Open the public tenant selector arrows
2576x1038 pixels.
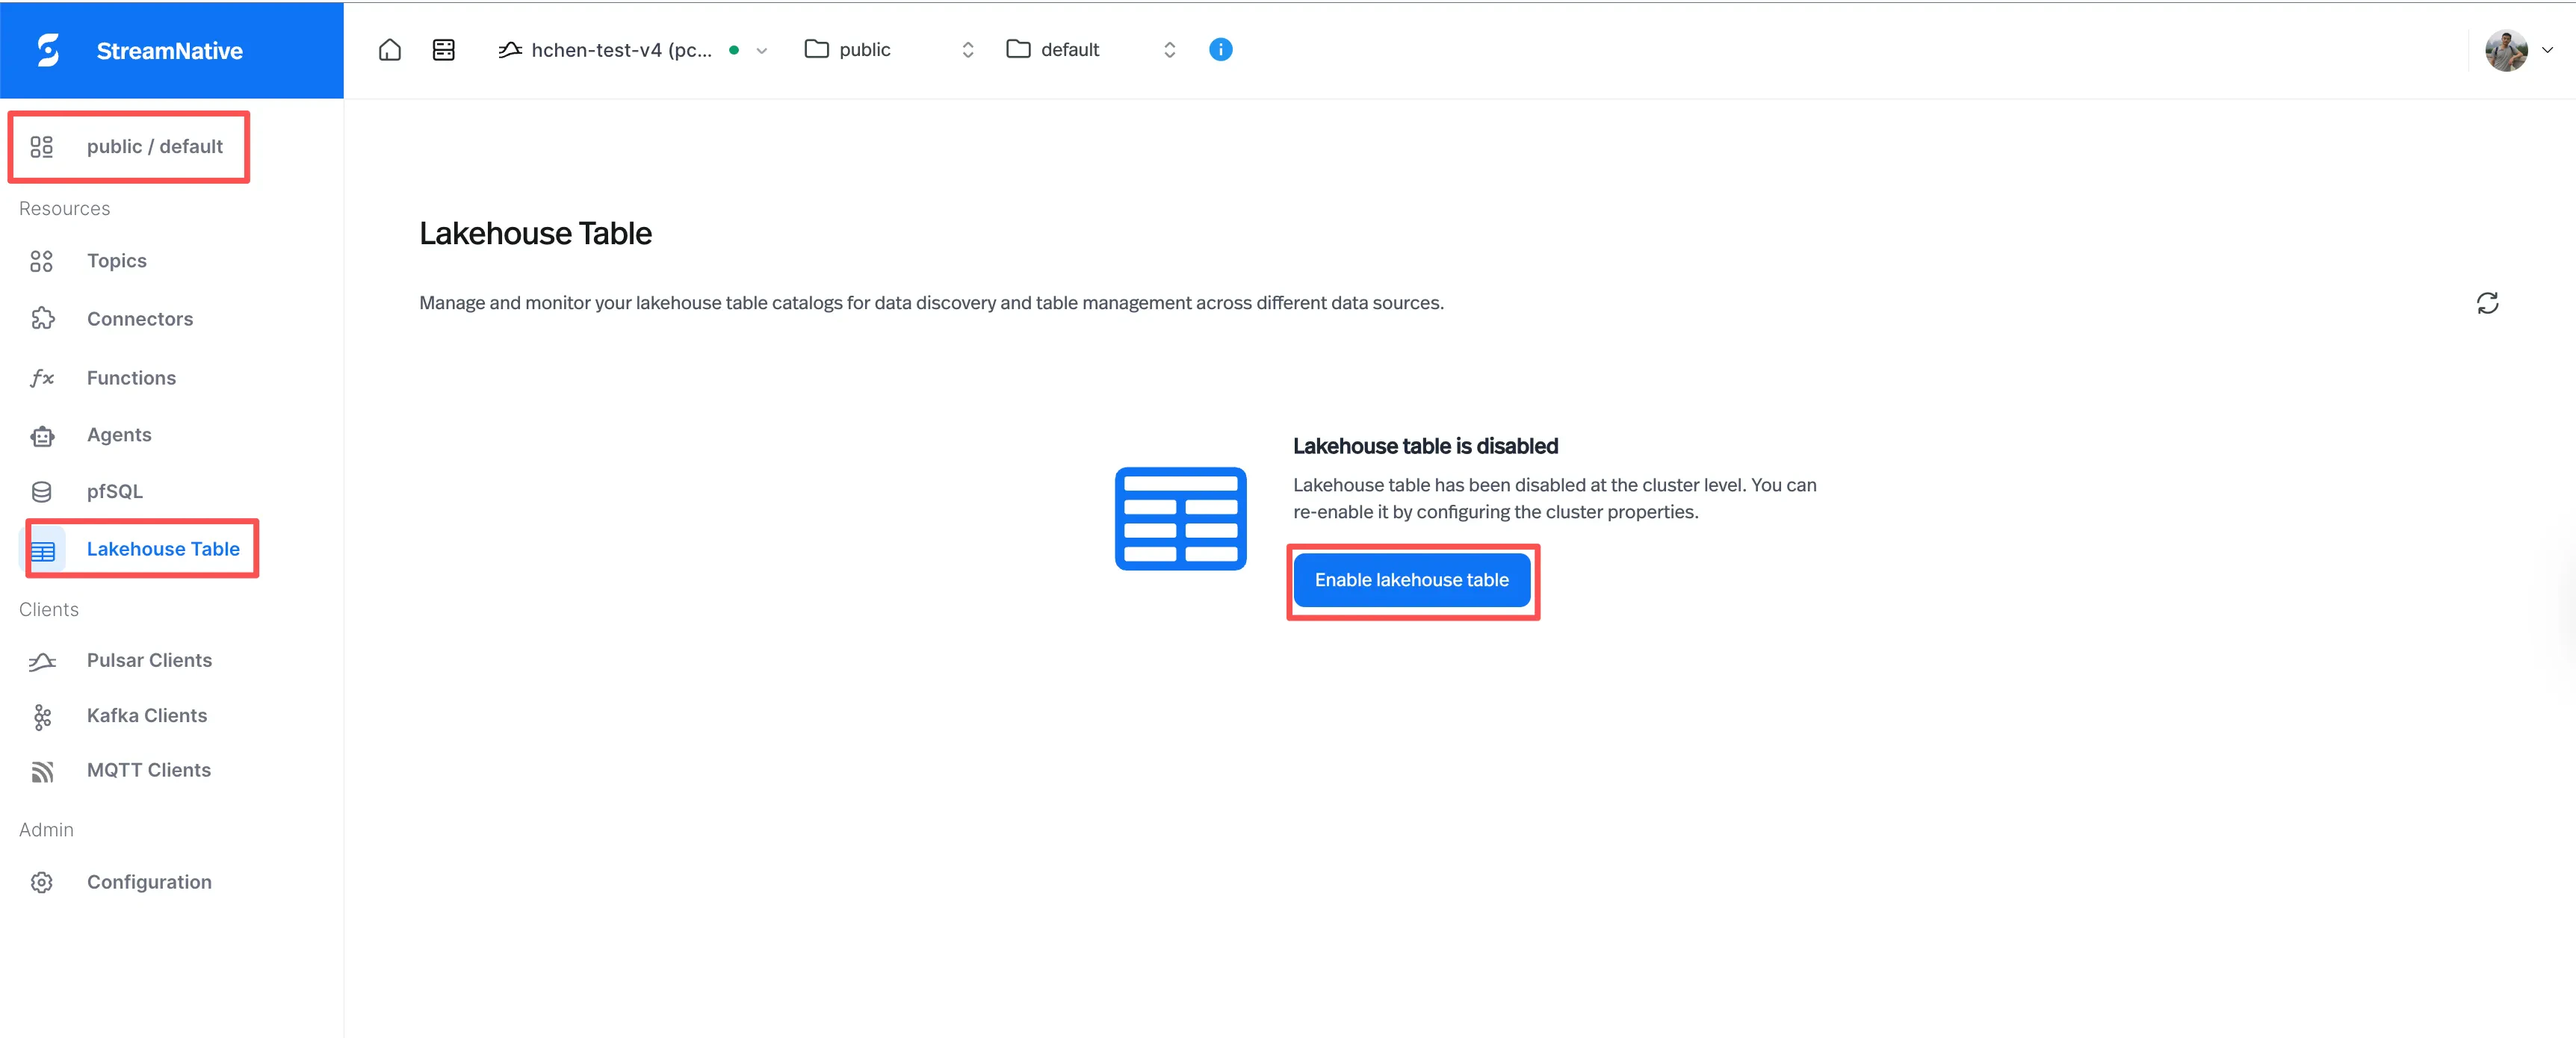pyautogui.click(x=967, y=50)
